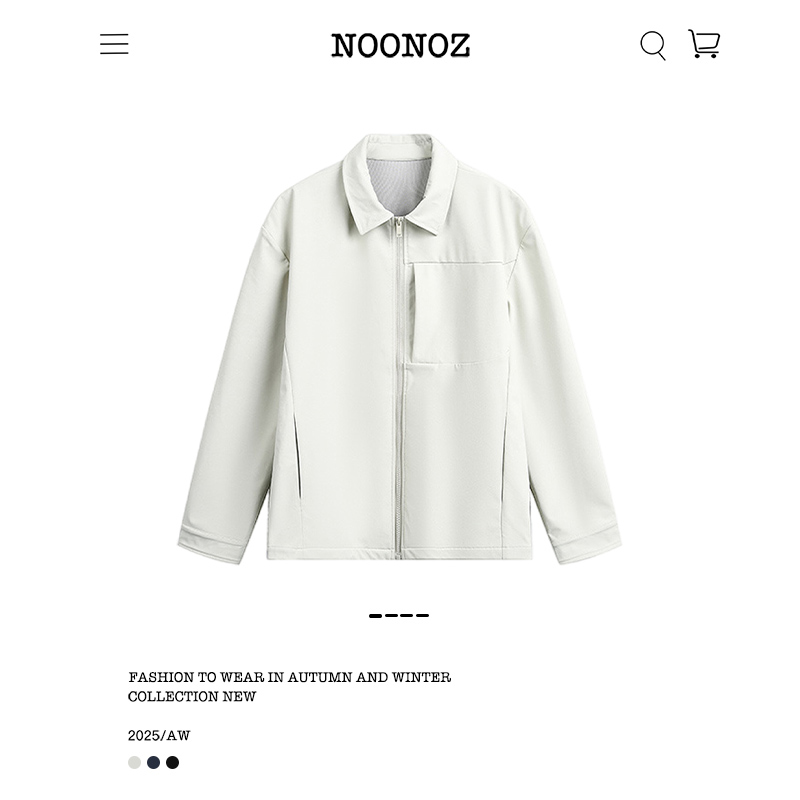The width and height of the screenshot is (800, 800).
Task: Click the jacket's left sleeve cuff
Action: pyautogui.click(x=213, y=544)
